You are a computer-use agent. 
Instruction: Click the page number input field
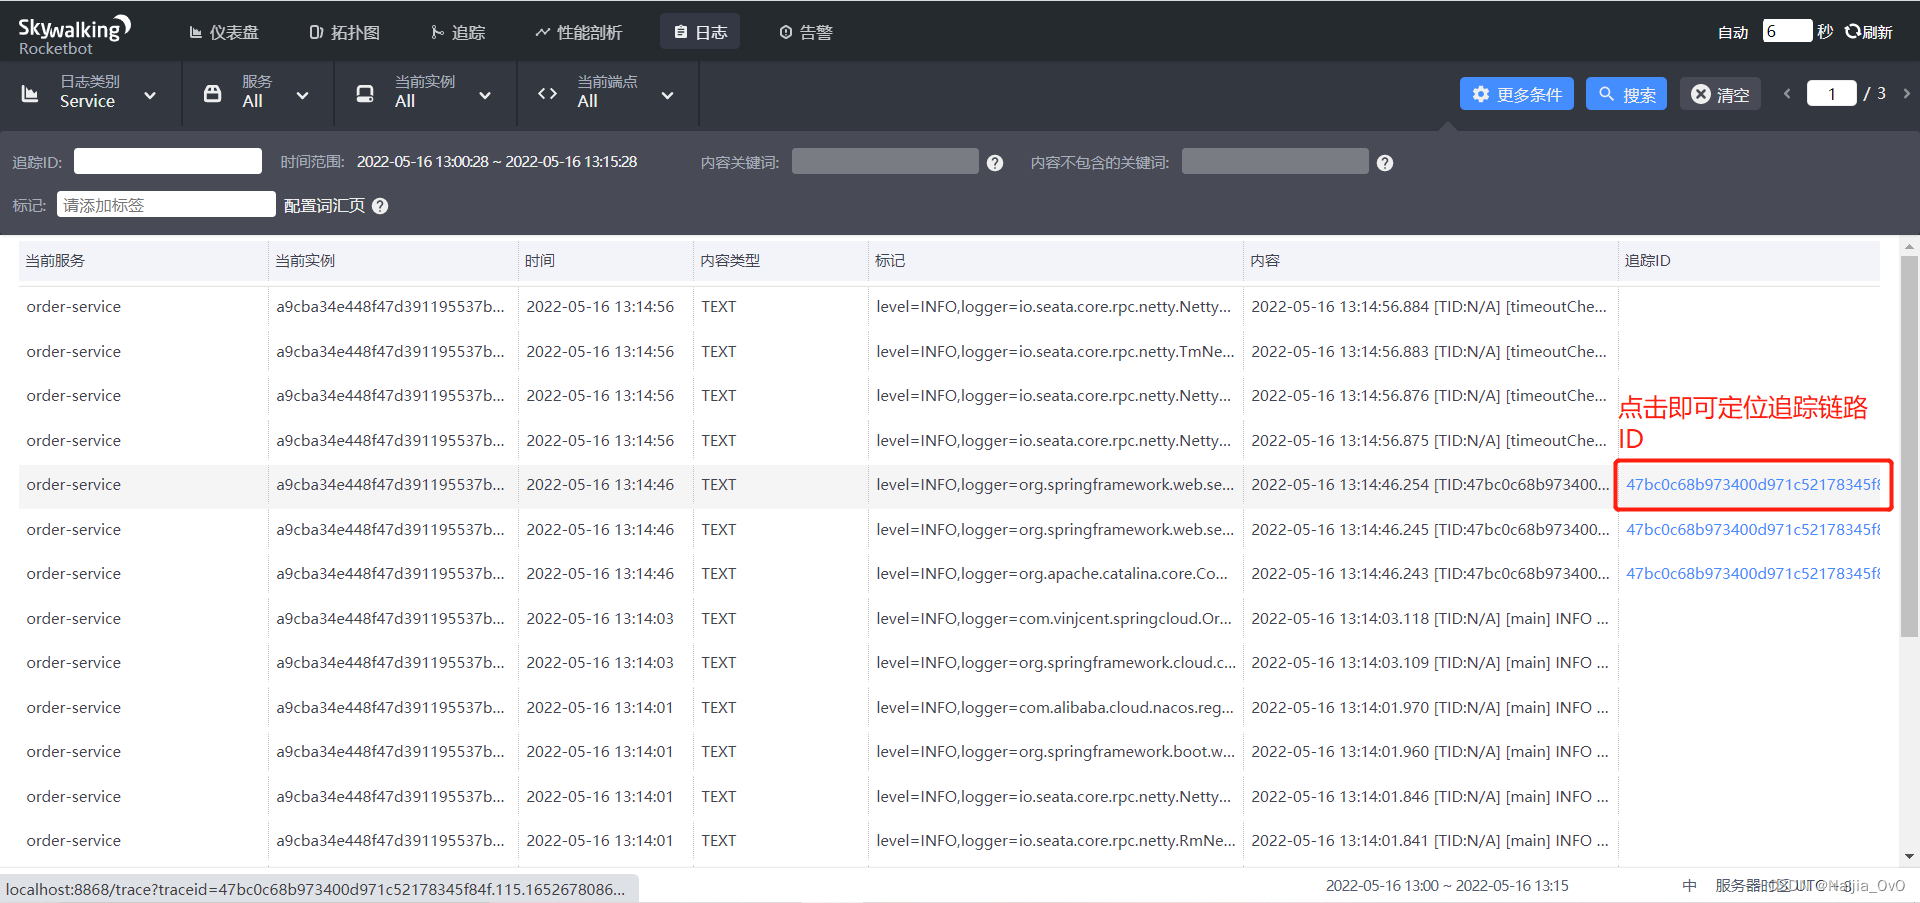[1831, 94]
